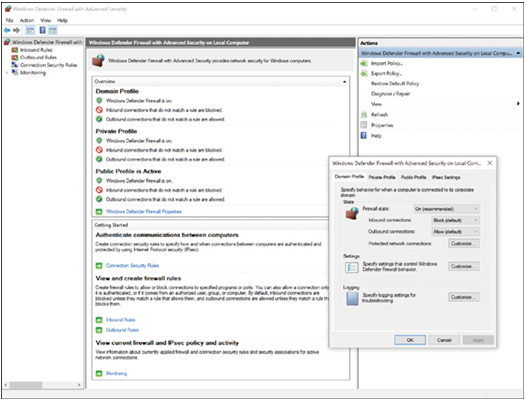Select Monitoring node in the tree
The image size is (527, 401).
coord(33,73)
